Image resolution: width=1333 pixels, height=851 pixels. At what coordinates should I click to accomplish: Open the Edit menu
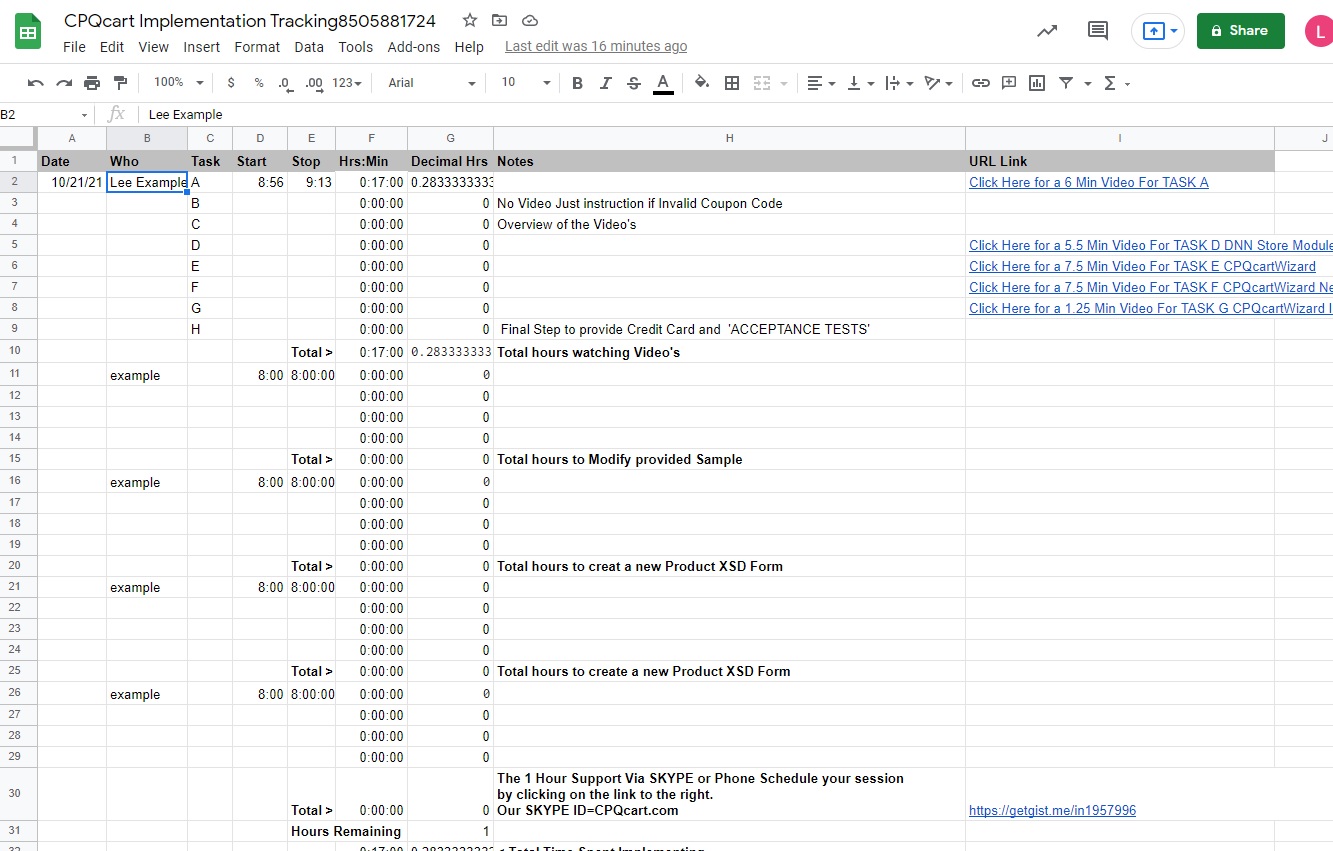tap(112, 47)
